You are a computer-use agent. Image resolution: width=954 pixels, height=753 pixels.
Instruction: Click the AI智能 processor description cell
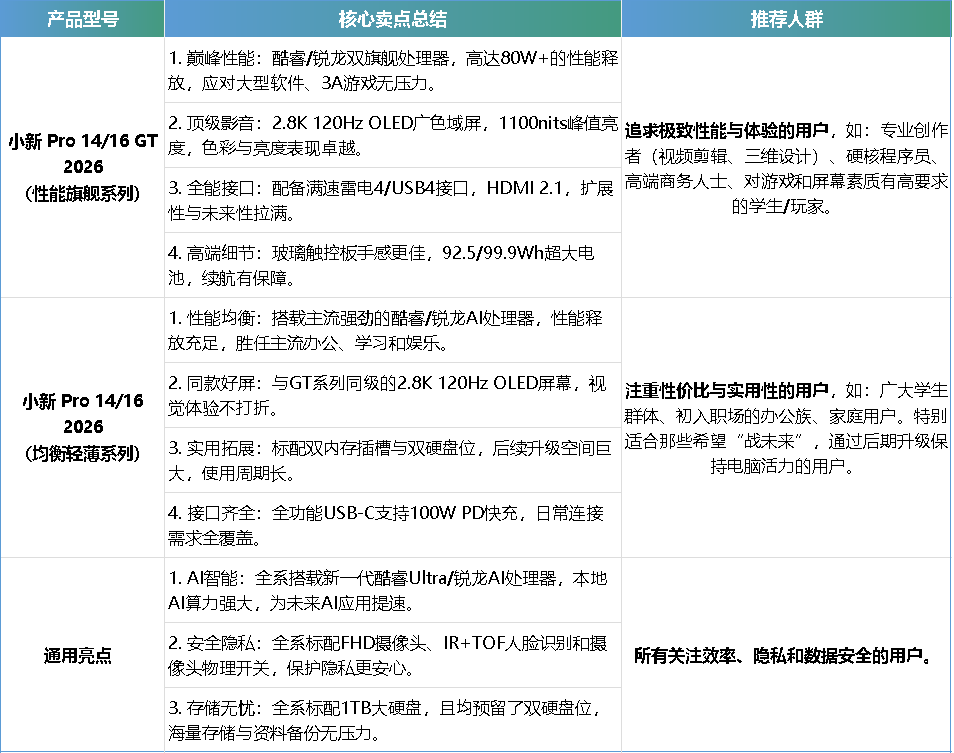(392, 590)
